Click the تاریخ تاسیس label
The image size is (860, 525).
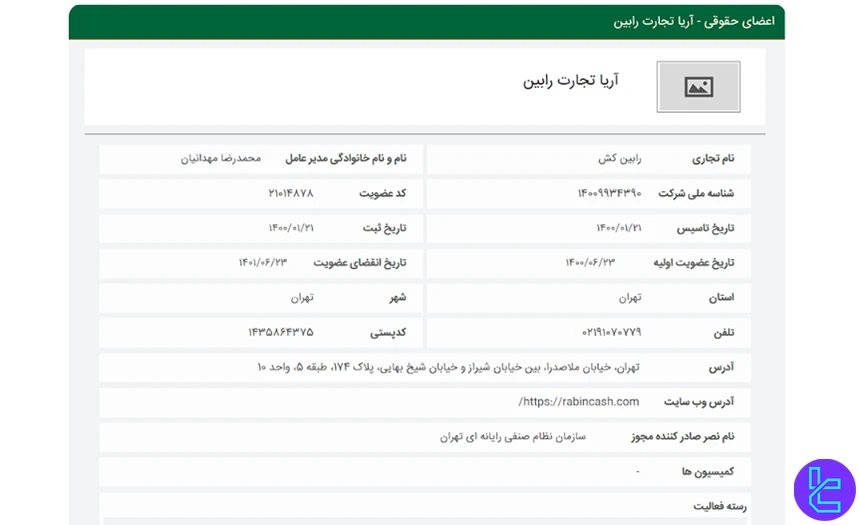(705, 228)
